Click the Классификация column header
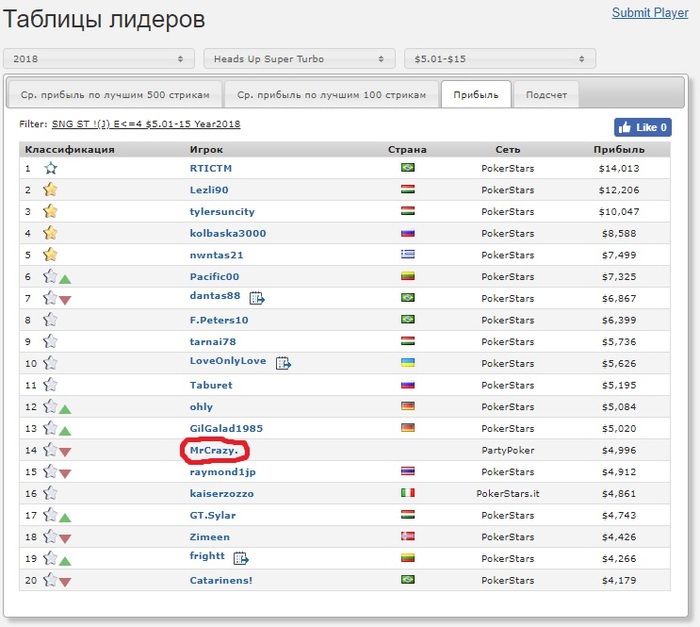The image size is (700, 627). pos(70,150)
